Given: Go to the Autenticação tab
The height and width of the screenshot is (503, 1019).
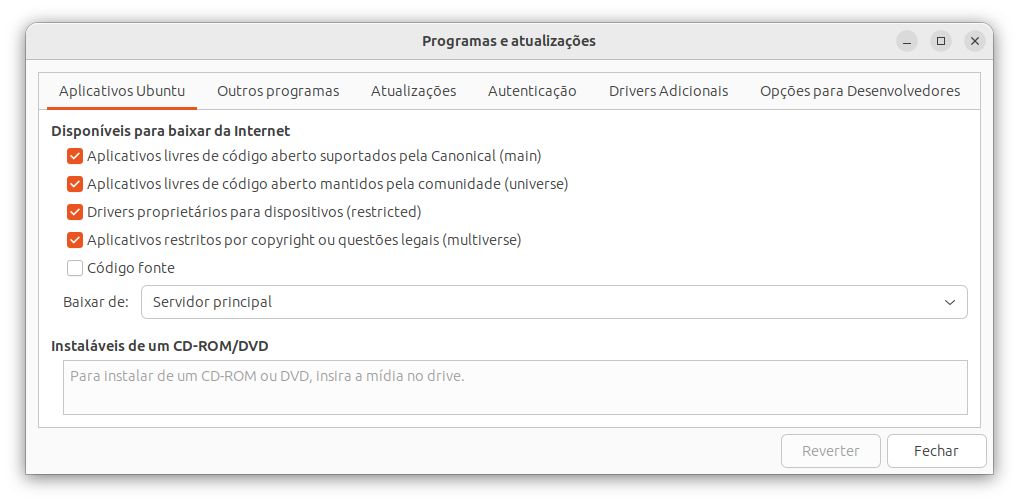Looking at the screenshot, I should click(532, 91).
